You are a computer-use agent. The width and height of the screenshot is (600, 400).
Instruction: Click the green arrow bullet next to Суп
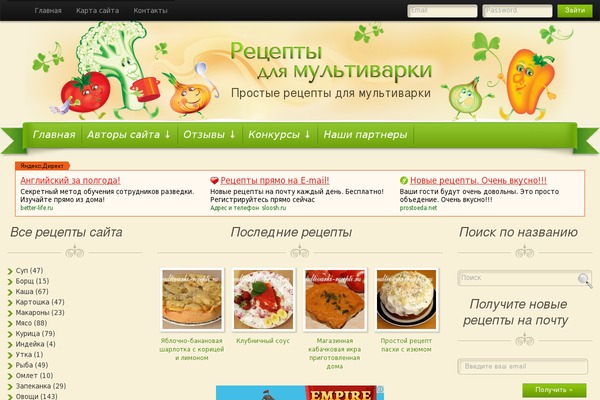click(10, 271)
